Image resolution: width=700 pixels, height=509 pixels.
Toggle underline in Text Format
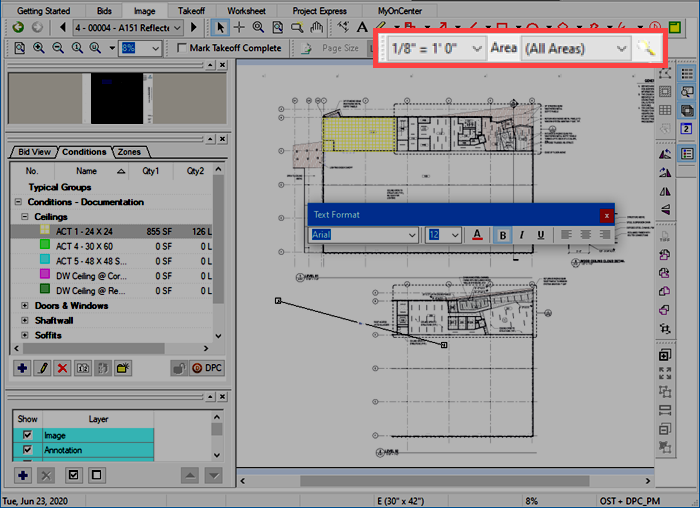click(x=541, y=235)
